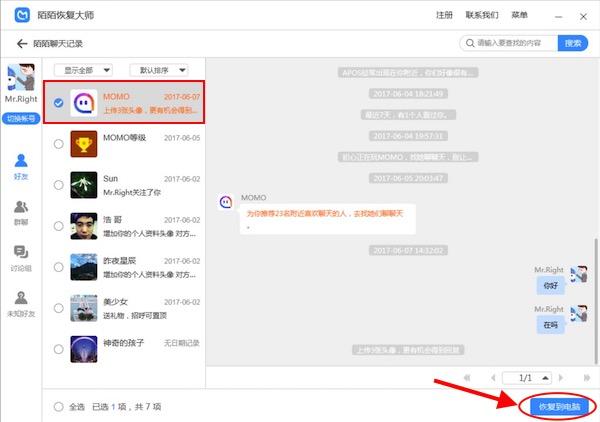Viewport: 600px width, 422px height.
Task: Open the 神奇的孩子 conversation name
Action: coord(123,342)
